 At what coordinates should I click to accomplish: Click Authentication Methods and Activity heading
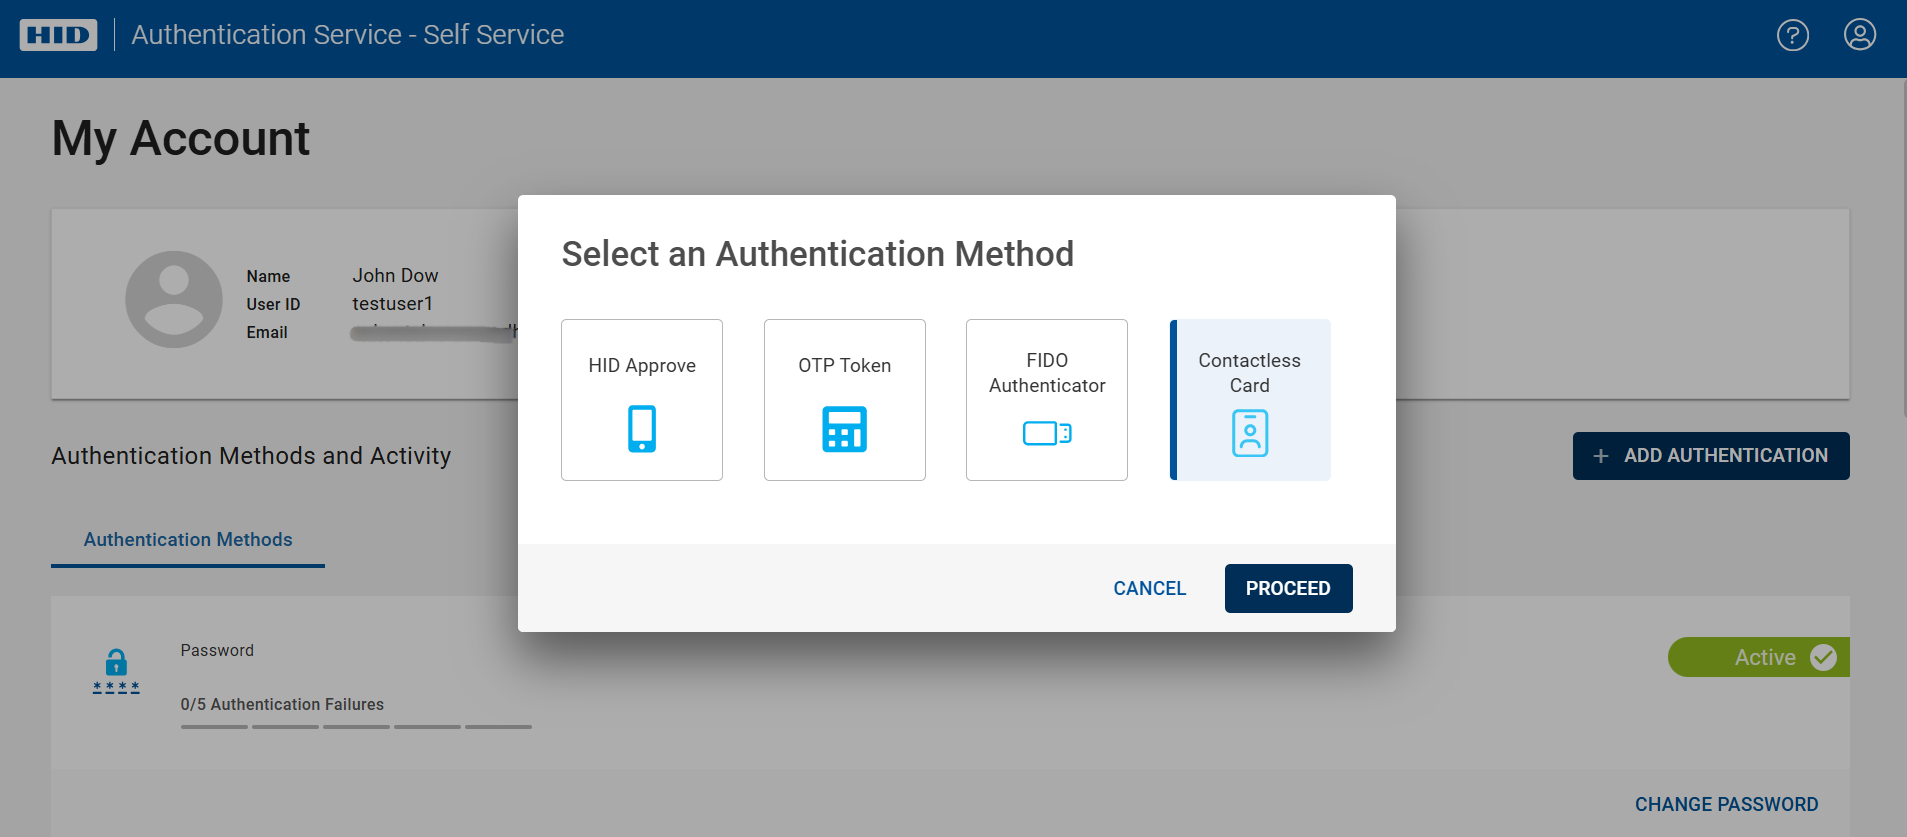click(x=251, y=456)
